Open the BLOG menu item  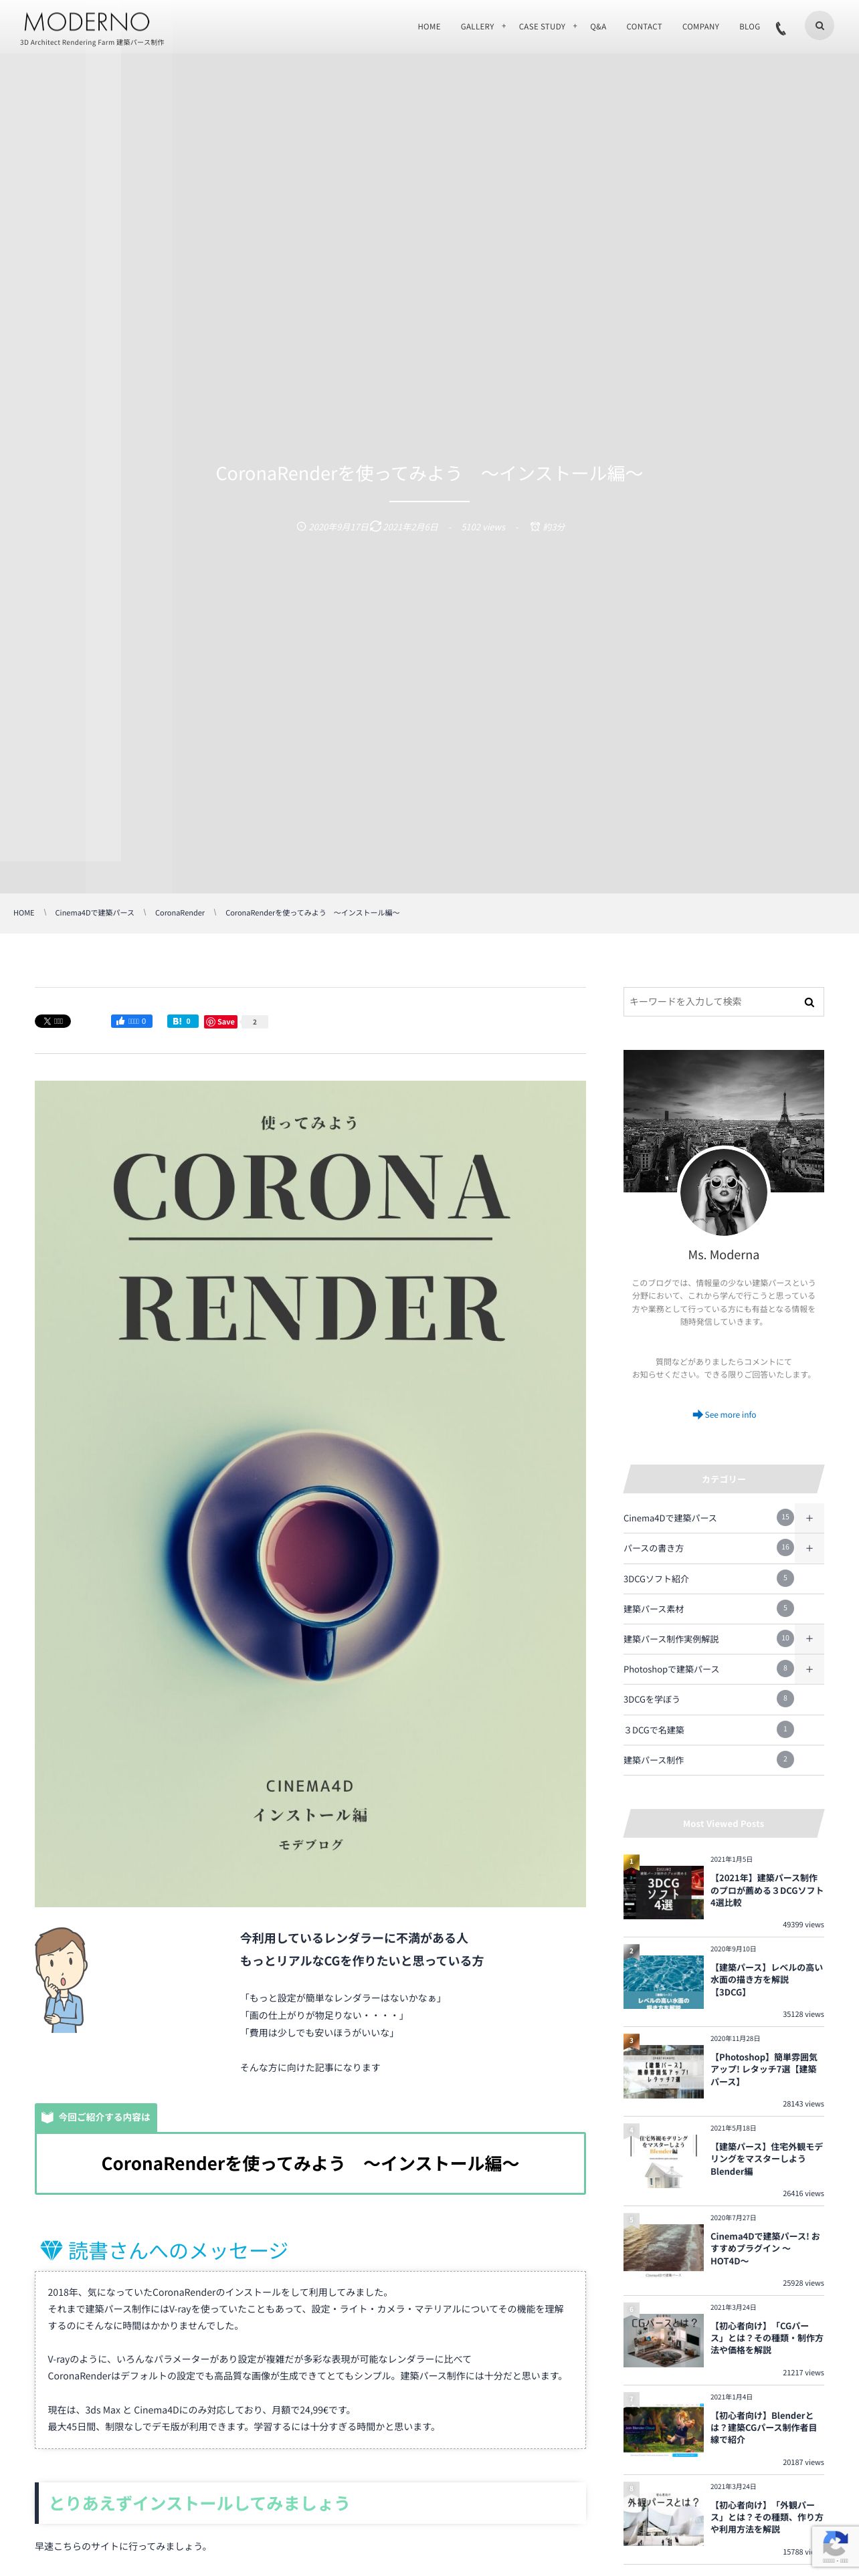tap(749, 27)
